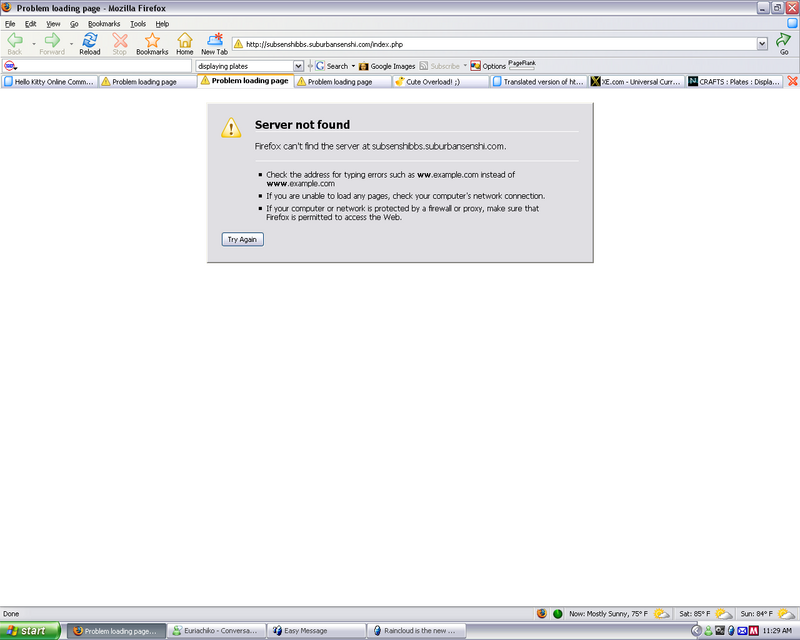This screenshot has height=640, width=800.
Task: Open the Bookmarks menu
Action: point(104,23)
